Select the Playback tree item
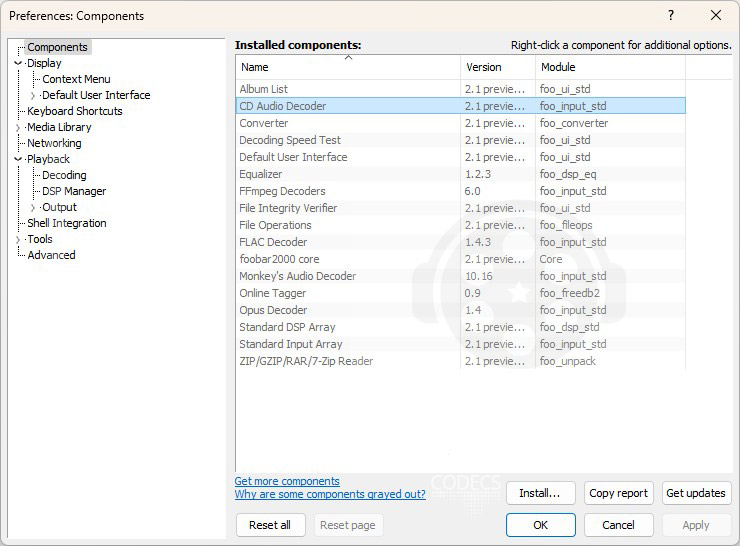The image size is (740, 546). click(48, 160)
